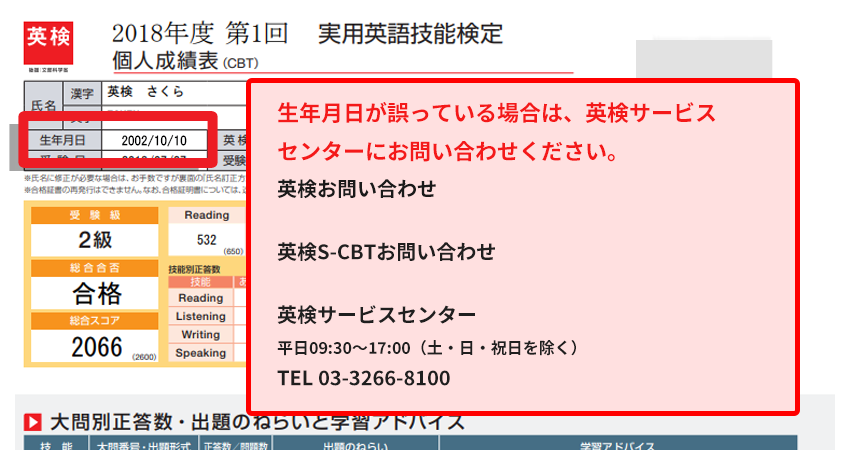Click the 総合合否 orange header

pyautogui.click(x=95, y=268)
